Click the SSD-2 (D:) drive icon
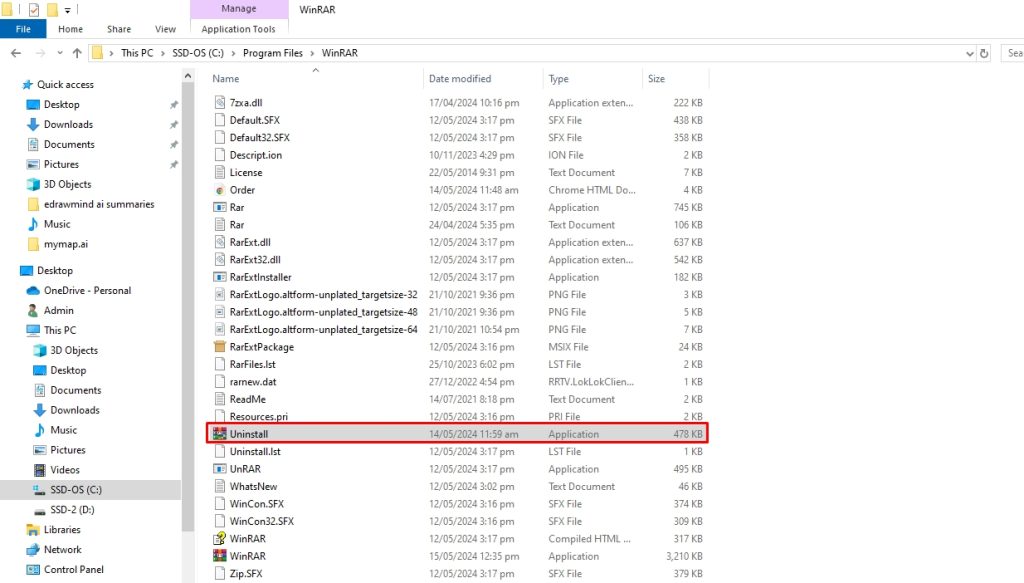Screen dimensions: 1024x583 point(40,510)
